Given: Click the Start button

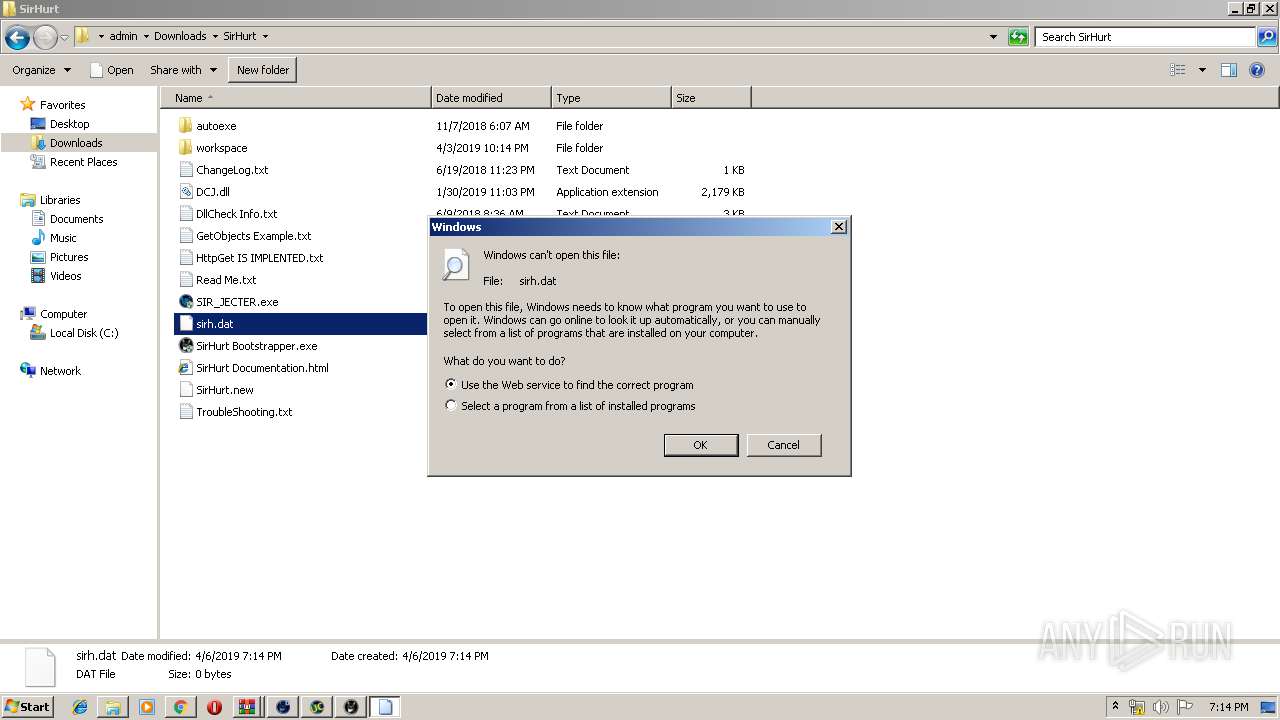Looking at the screenshot, I should [x=28, y=707].
